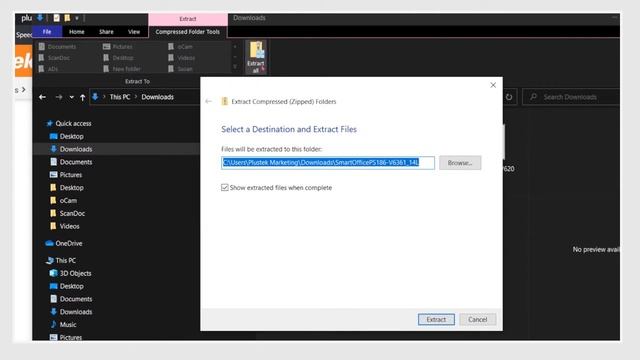Select Quick access in navigation pane
640x360 pixels.
pos(73,123)
